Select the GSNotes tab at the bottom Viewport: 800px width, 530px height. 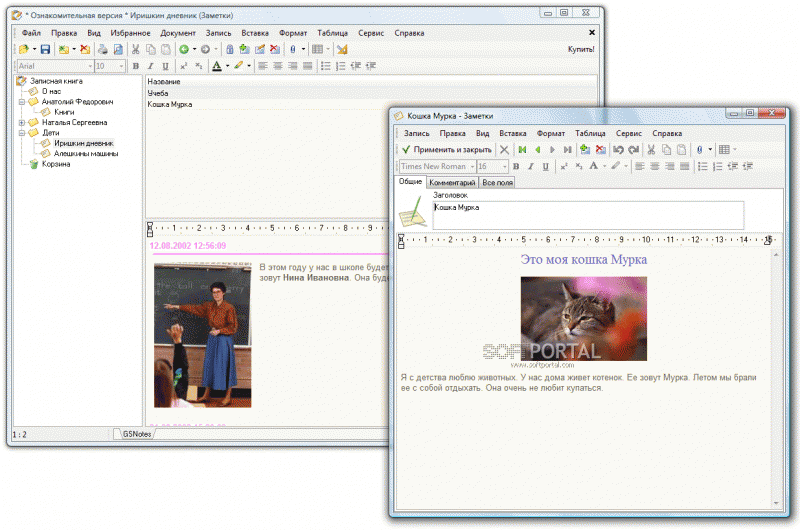137,434
